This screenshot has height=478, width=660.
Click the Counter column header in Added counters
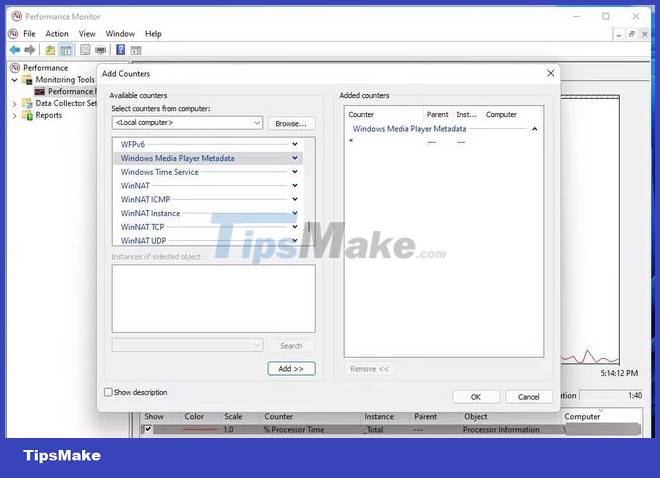tap(361, 114)
